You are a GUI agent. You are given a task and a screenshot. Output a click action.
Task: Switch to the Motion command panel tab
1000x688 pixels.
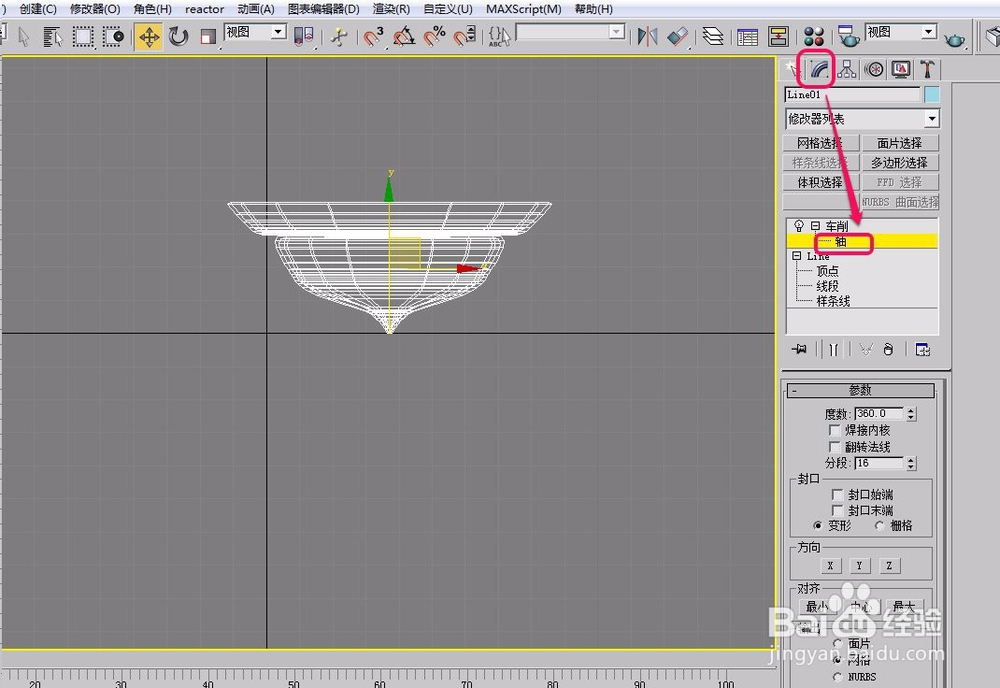pos(874,70)
